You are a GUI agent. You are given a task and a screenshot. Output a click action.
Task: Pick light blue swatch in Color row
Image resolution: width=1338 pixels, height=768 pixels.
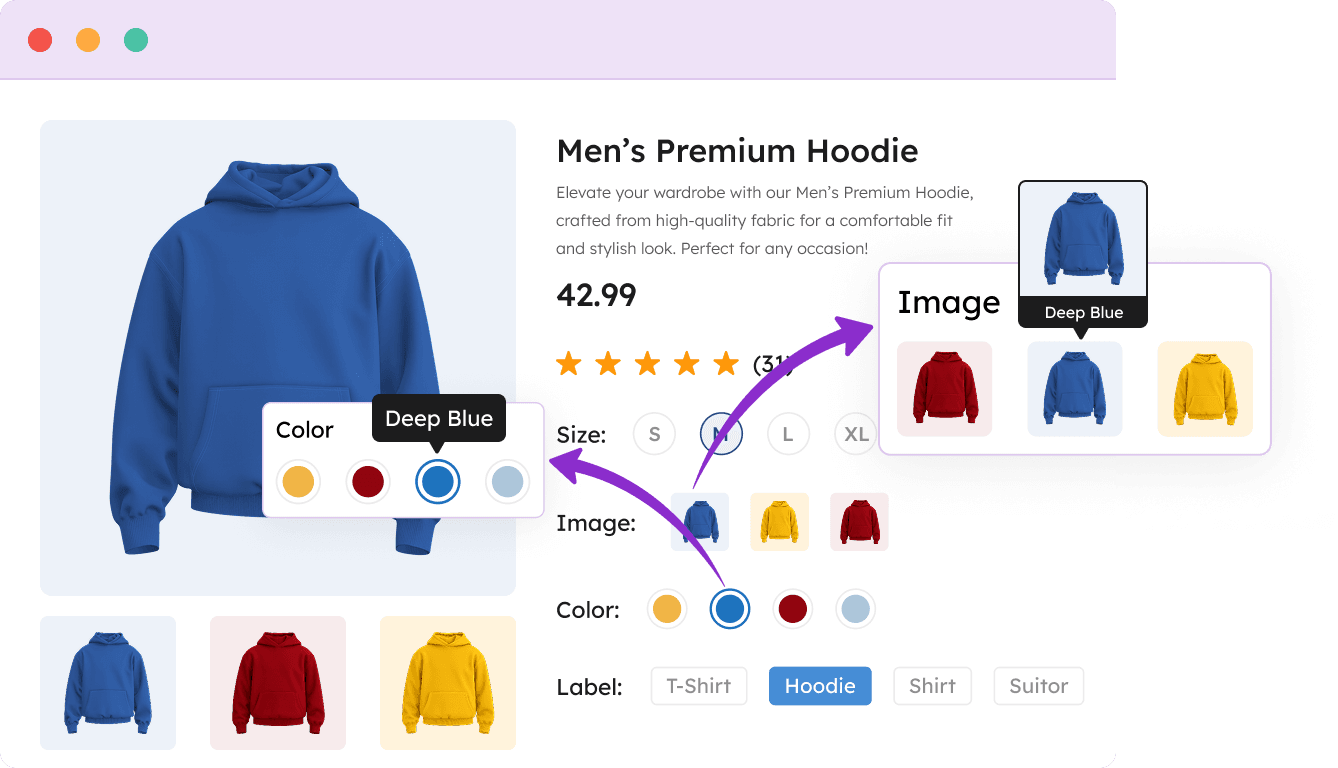tap(855, 608)
